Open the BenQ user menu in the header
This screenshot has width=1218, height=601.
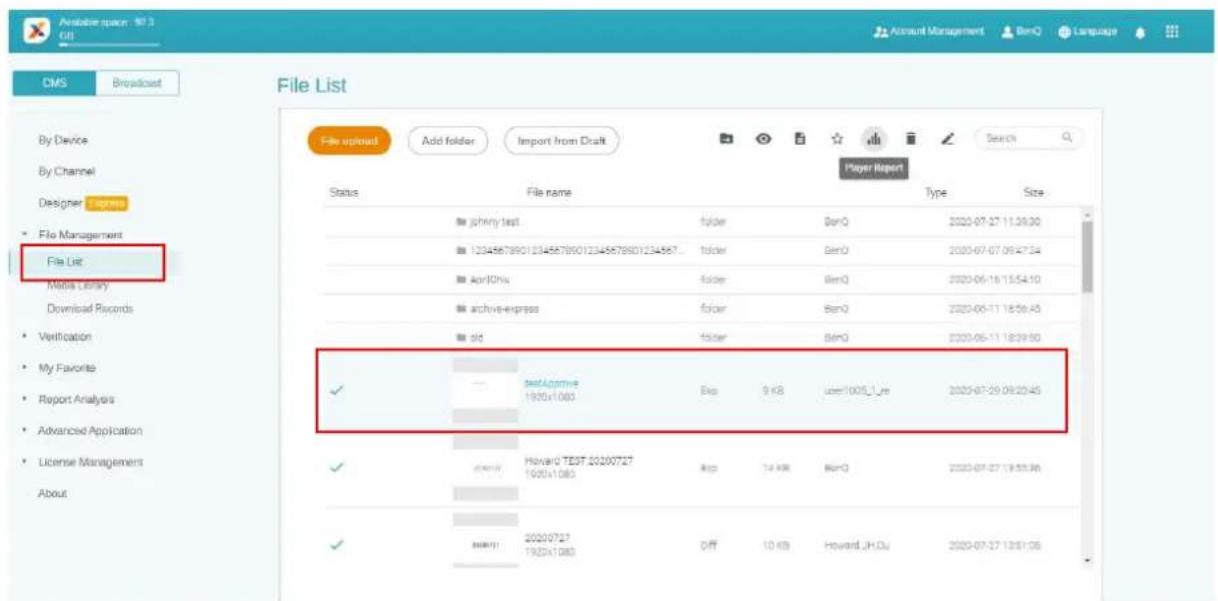point(1022,30)
